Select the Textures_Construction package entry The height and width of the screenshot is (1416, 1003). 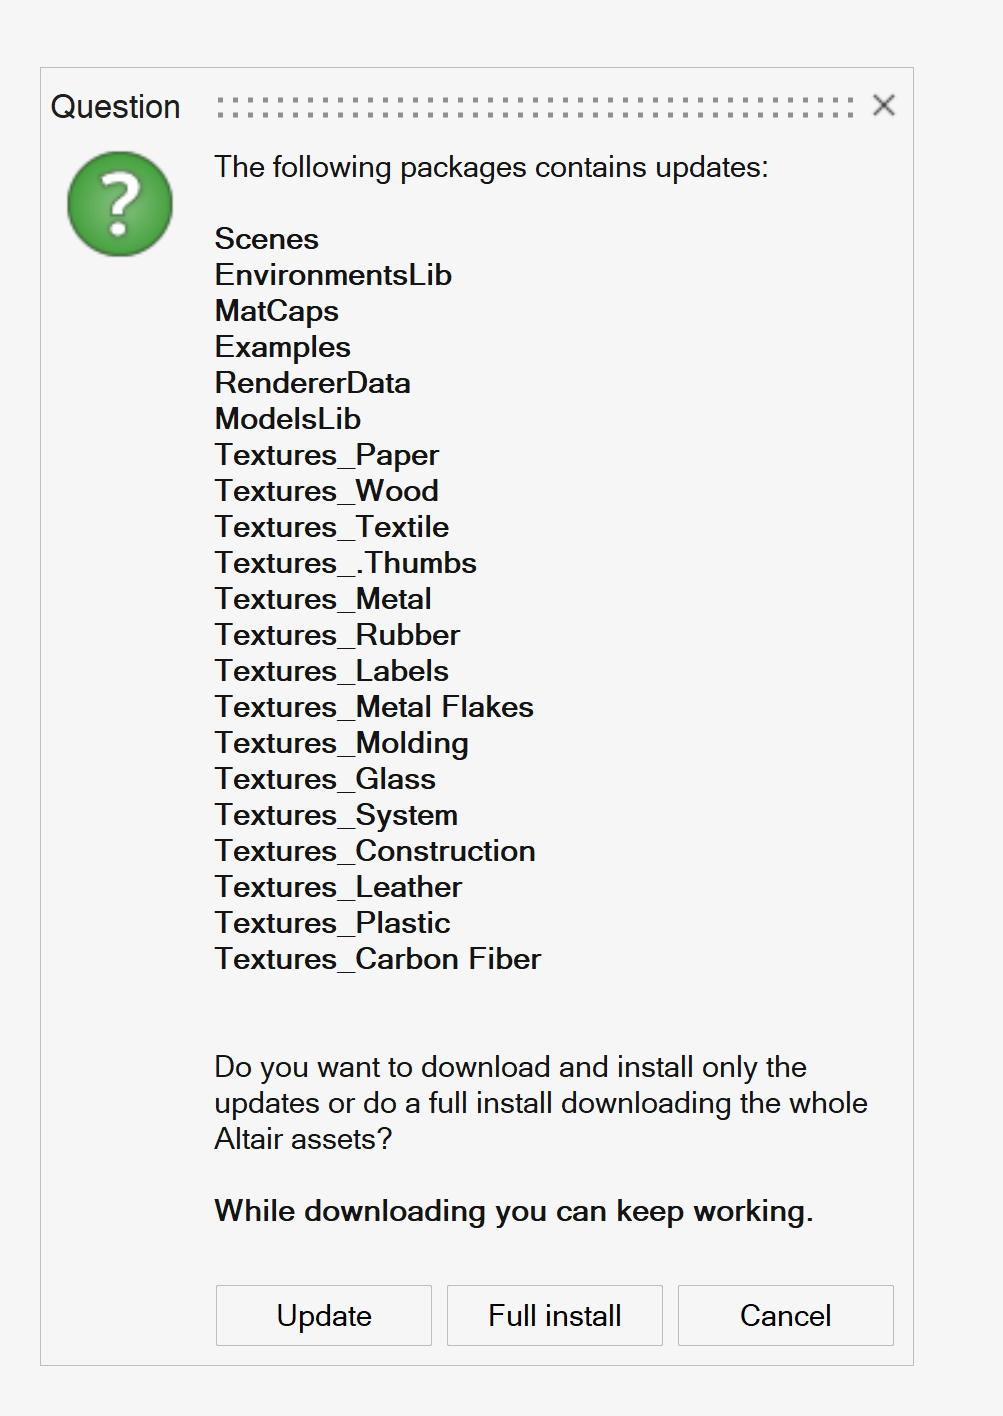click(375, 851)
